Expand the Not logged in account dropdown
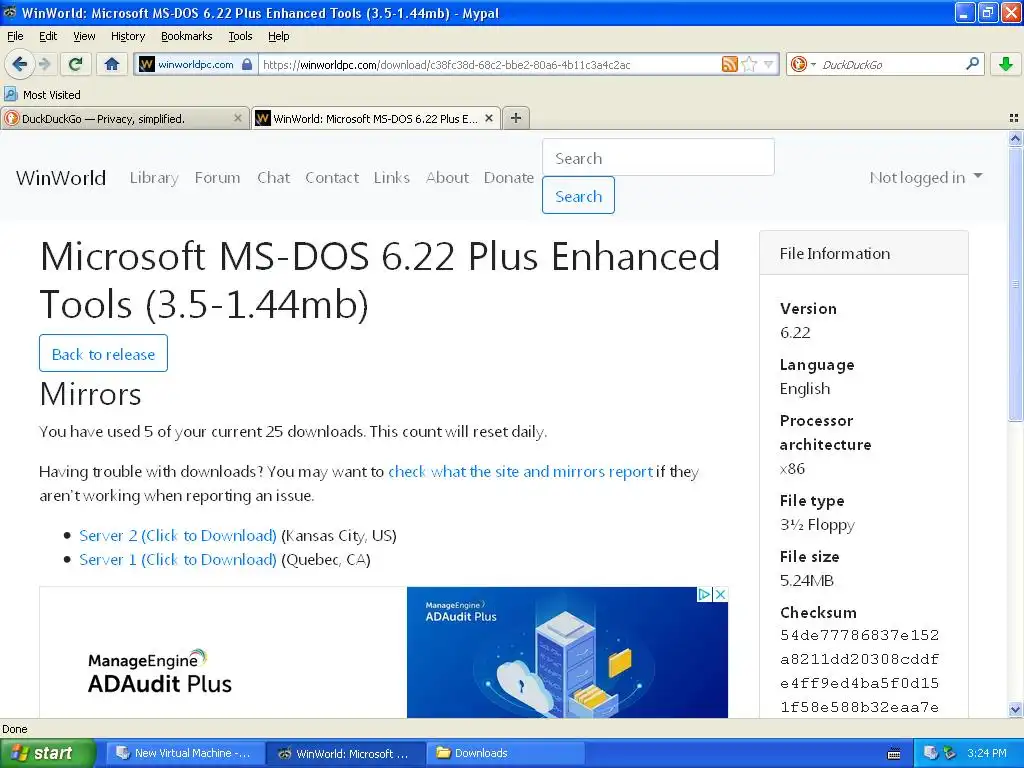The width and height of the screenshot is (1024, 768). [x=925, y=177]
